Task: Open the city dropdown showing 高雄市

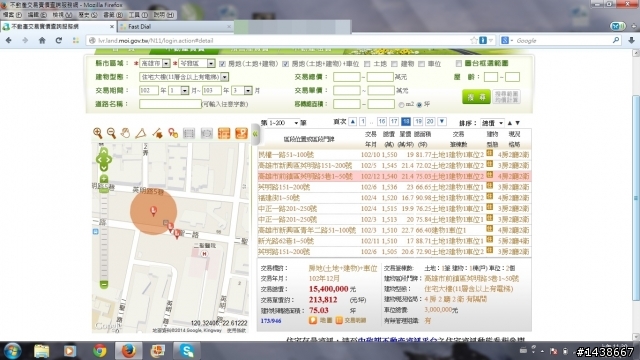Action: (155, 64)
